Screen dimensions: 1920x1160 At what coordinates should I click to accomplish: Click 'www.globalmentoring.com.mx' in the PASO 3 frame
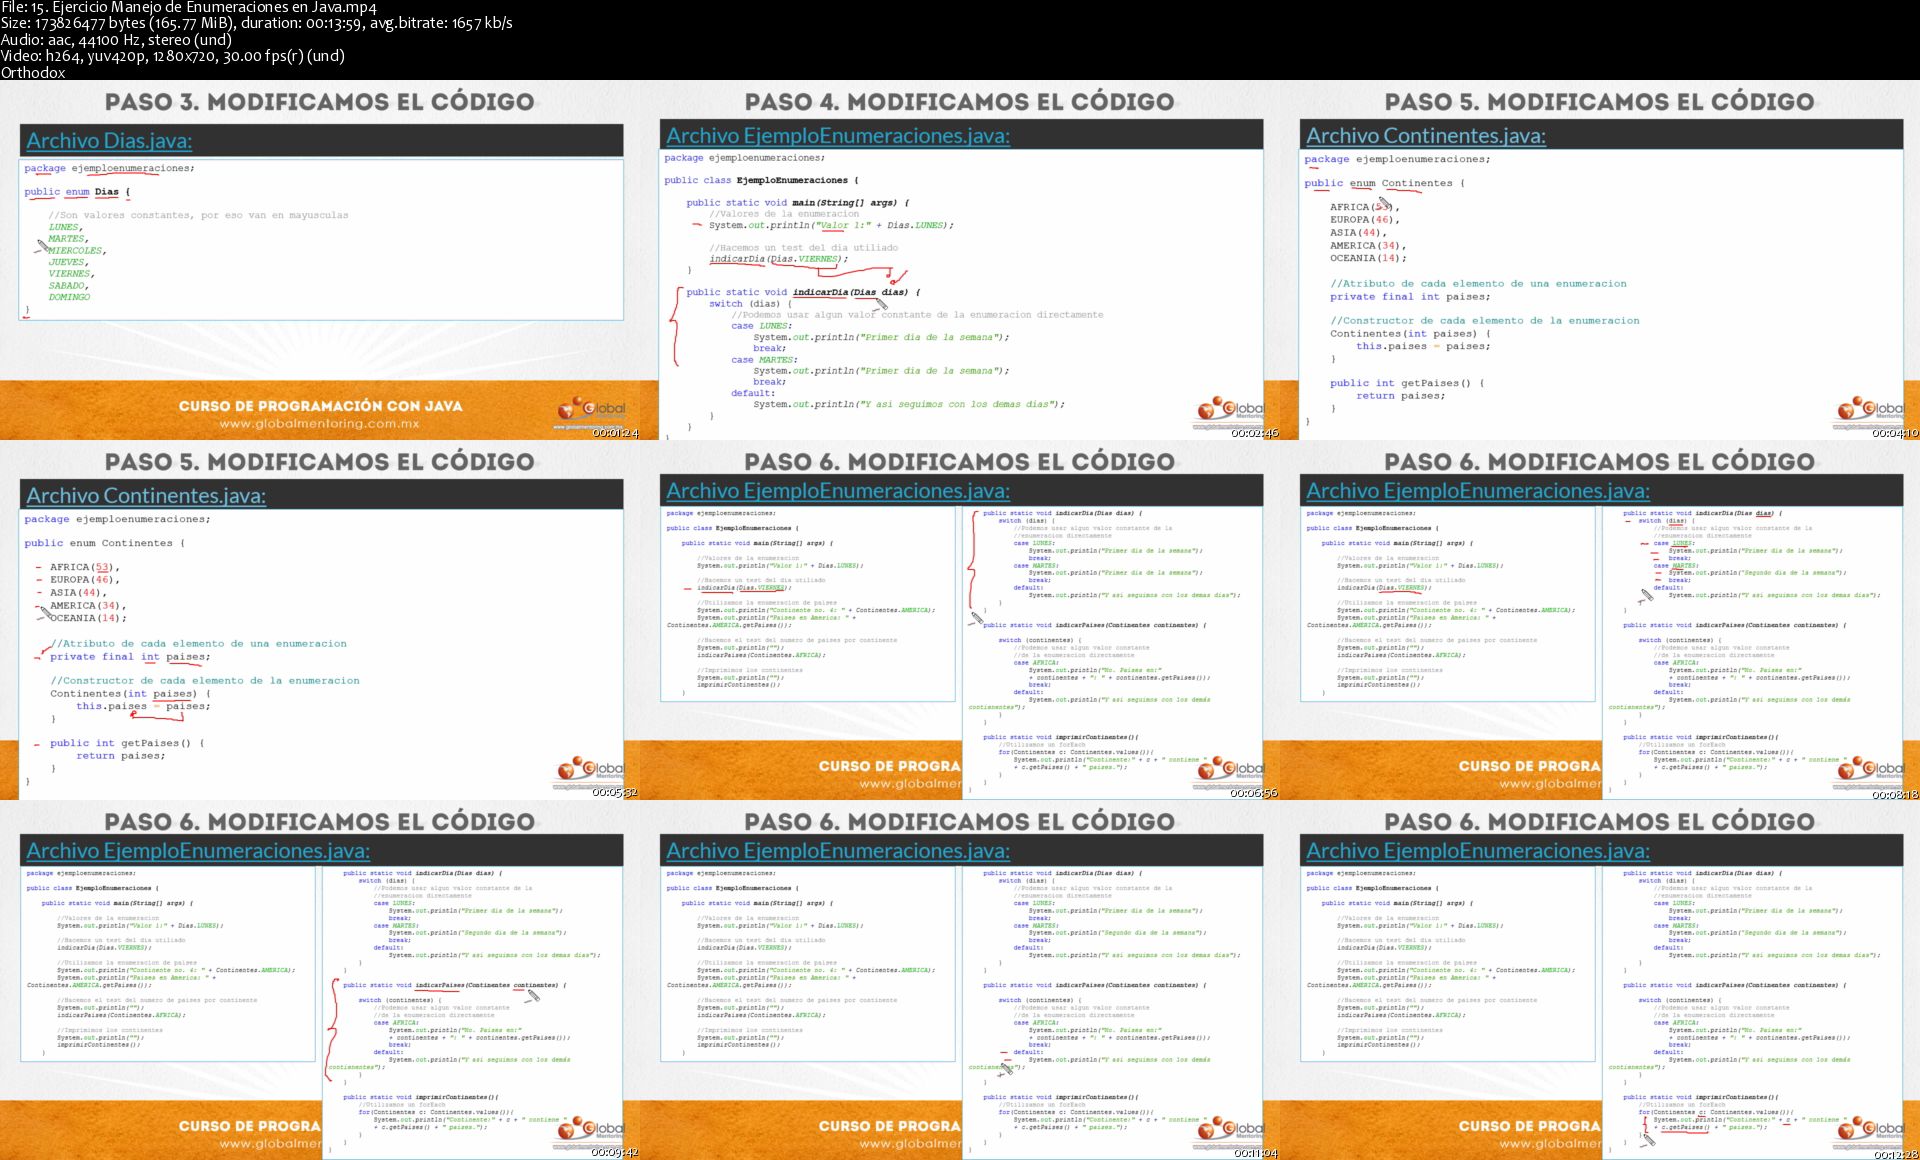(320, 424)
